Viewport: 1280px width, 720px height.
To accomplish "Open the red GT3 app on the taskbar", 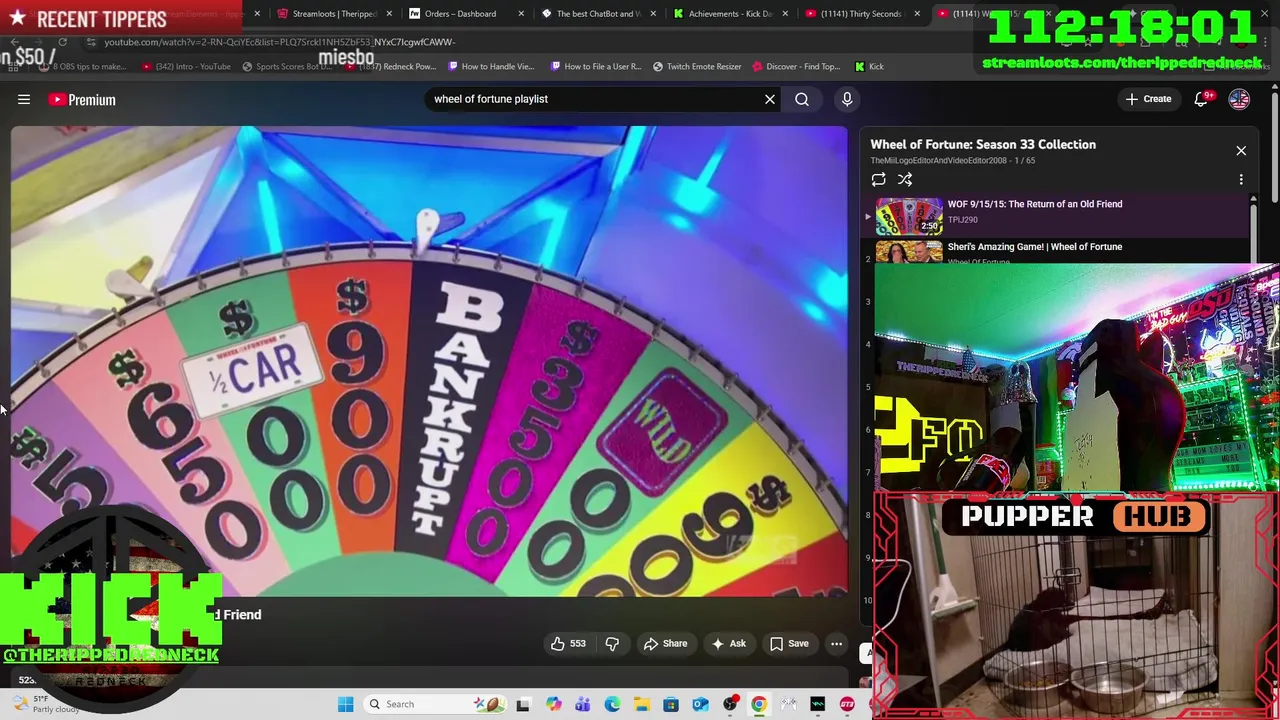I will tap(847, 704).
